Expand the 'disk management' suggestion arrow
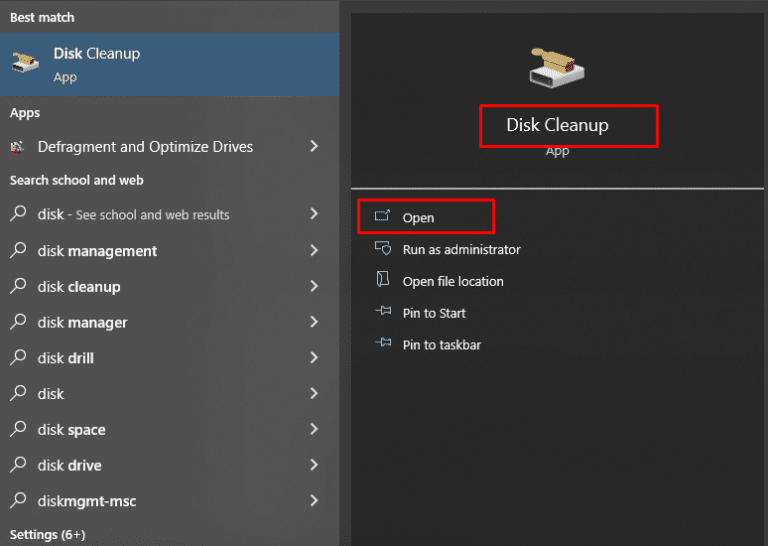This screenshot has height=546, width=768. pos(314,250)
